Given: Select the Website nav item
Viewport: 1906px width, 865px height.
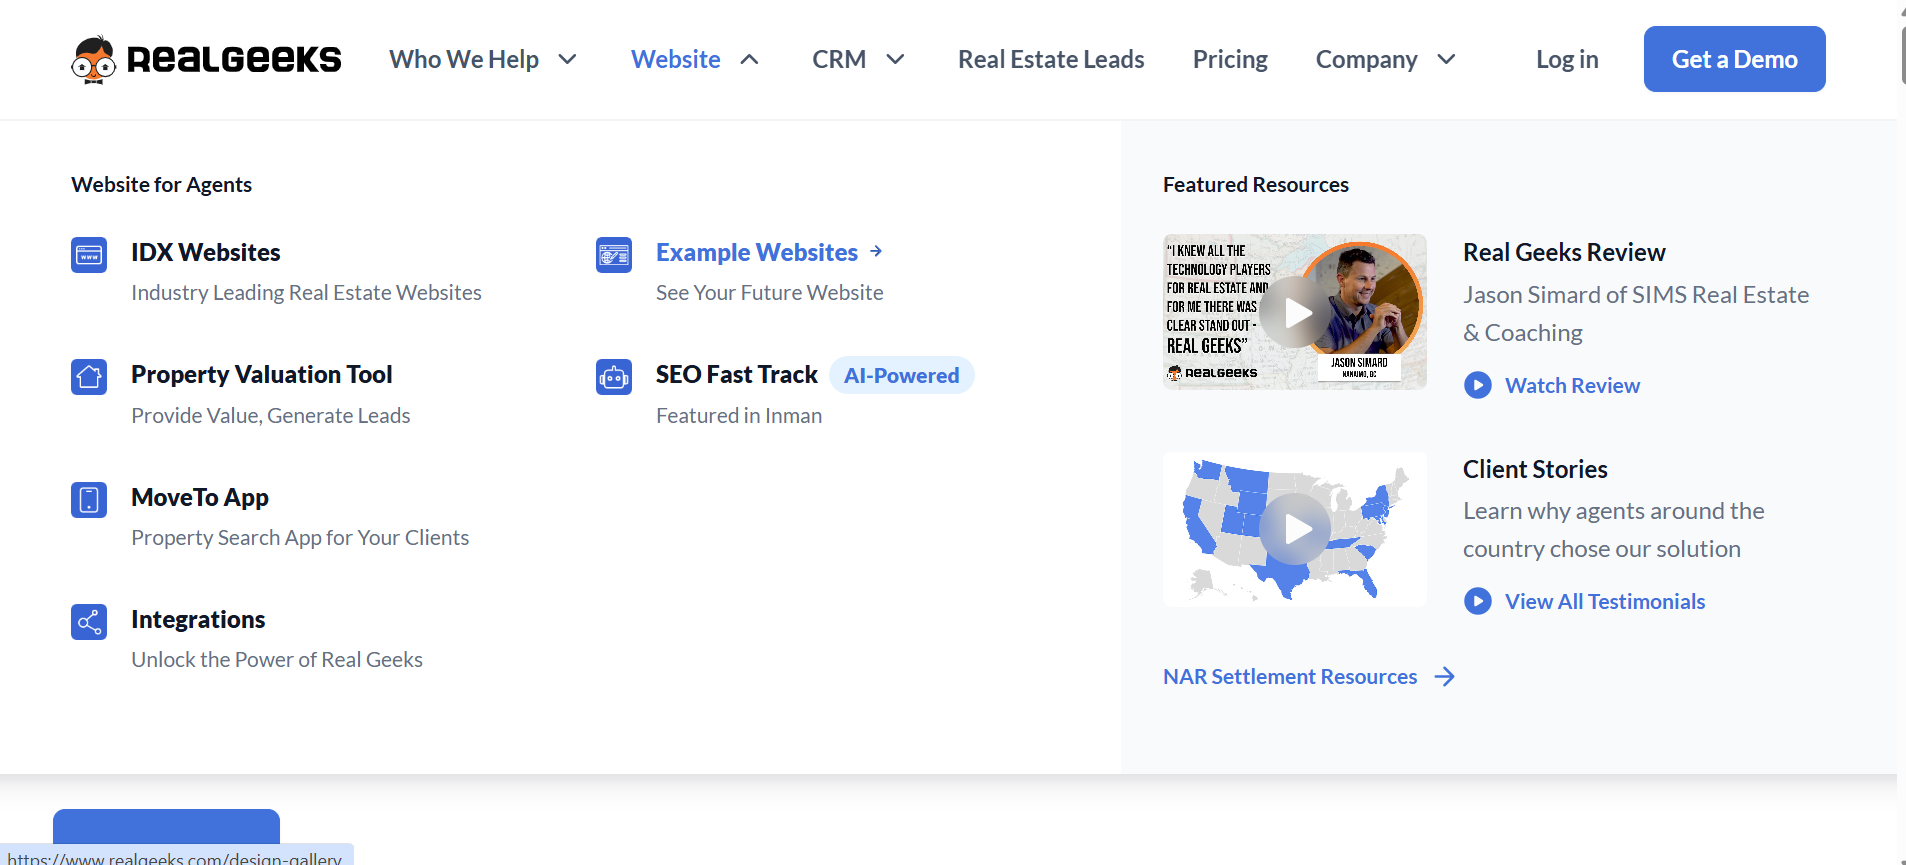Looking at the screenshot, I should coord(676,59).
